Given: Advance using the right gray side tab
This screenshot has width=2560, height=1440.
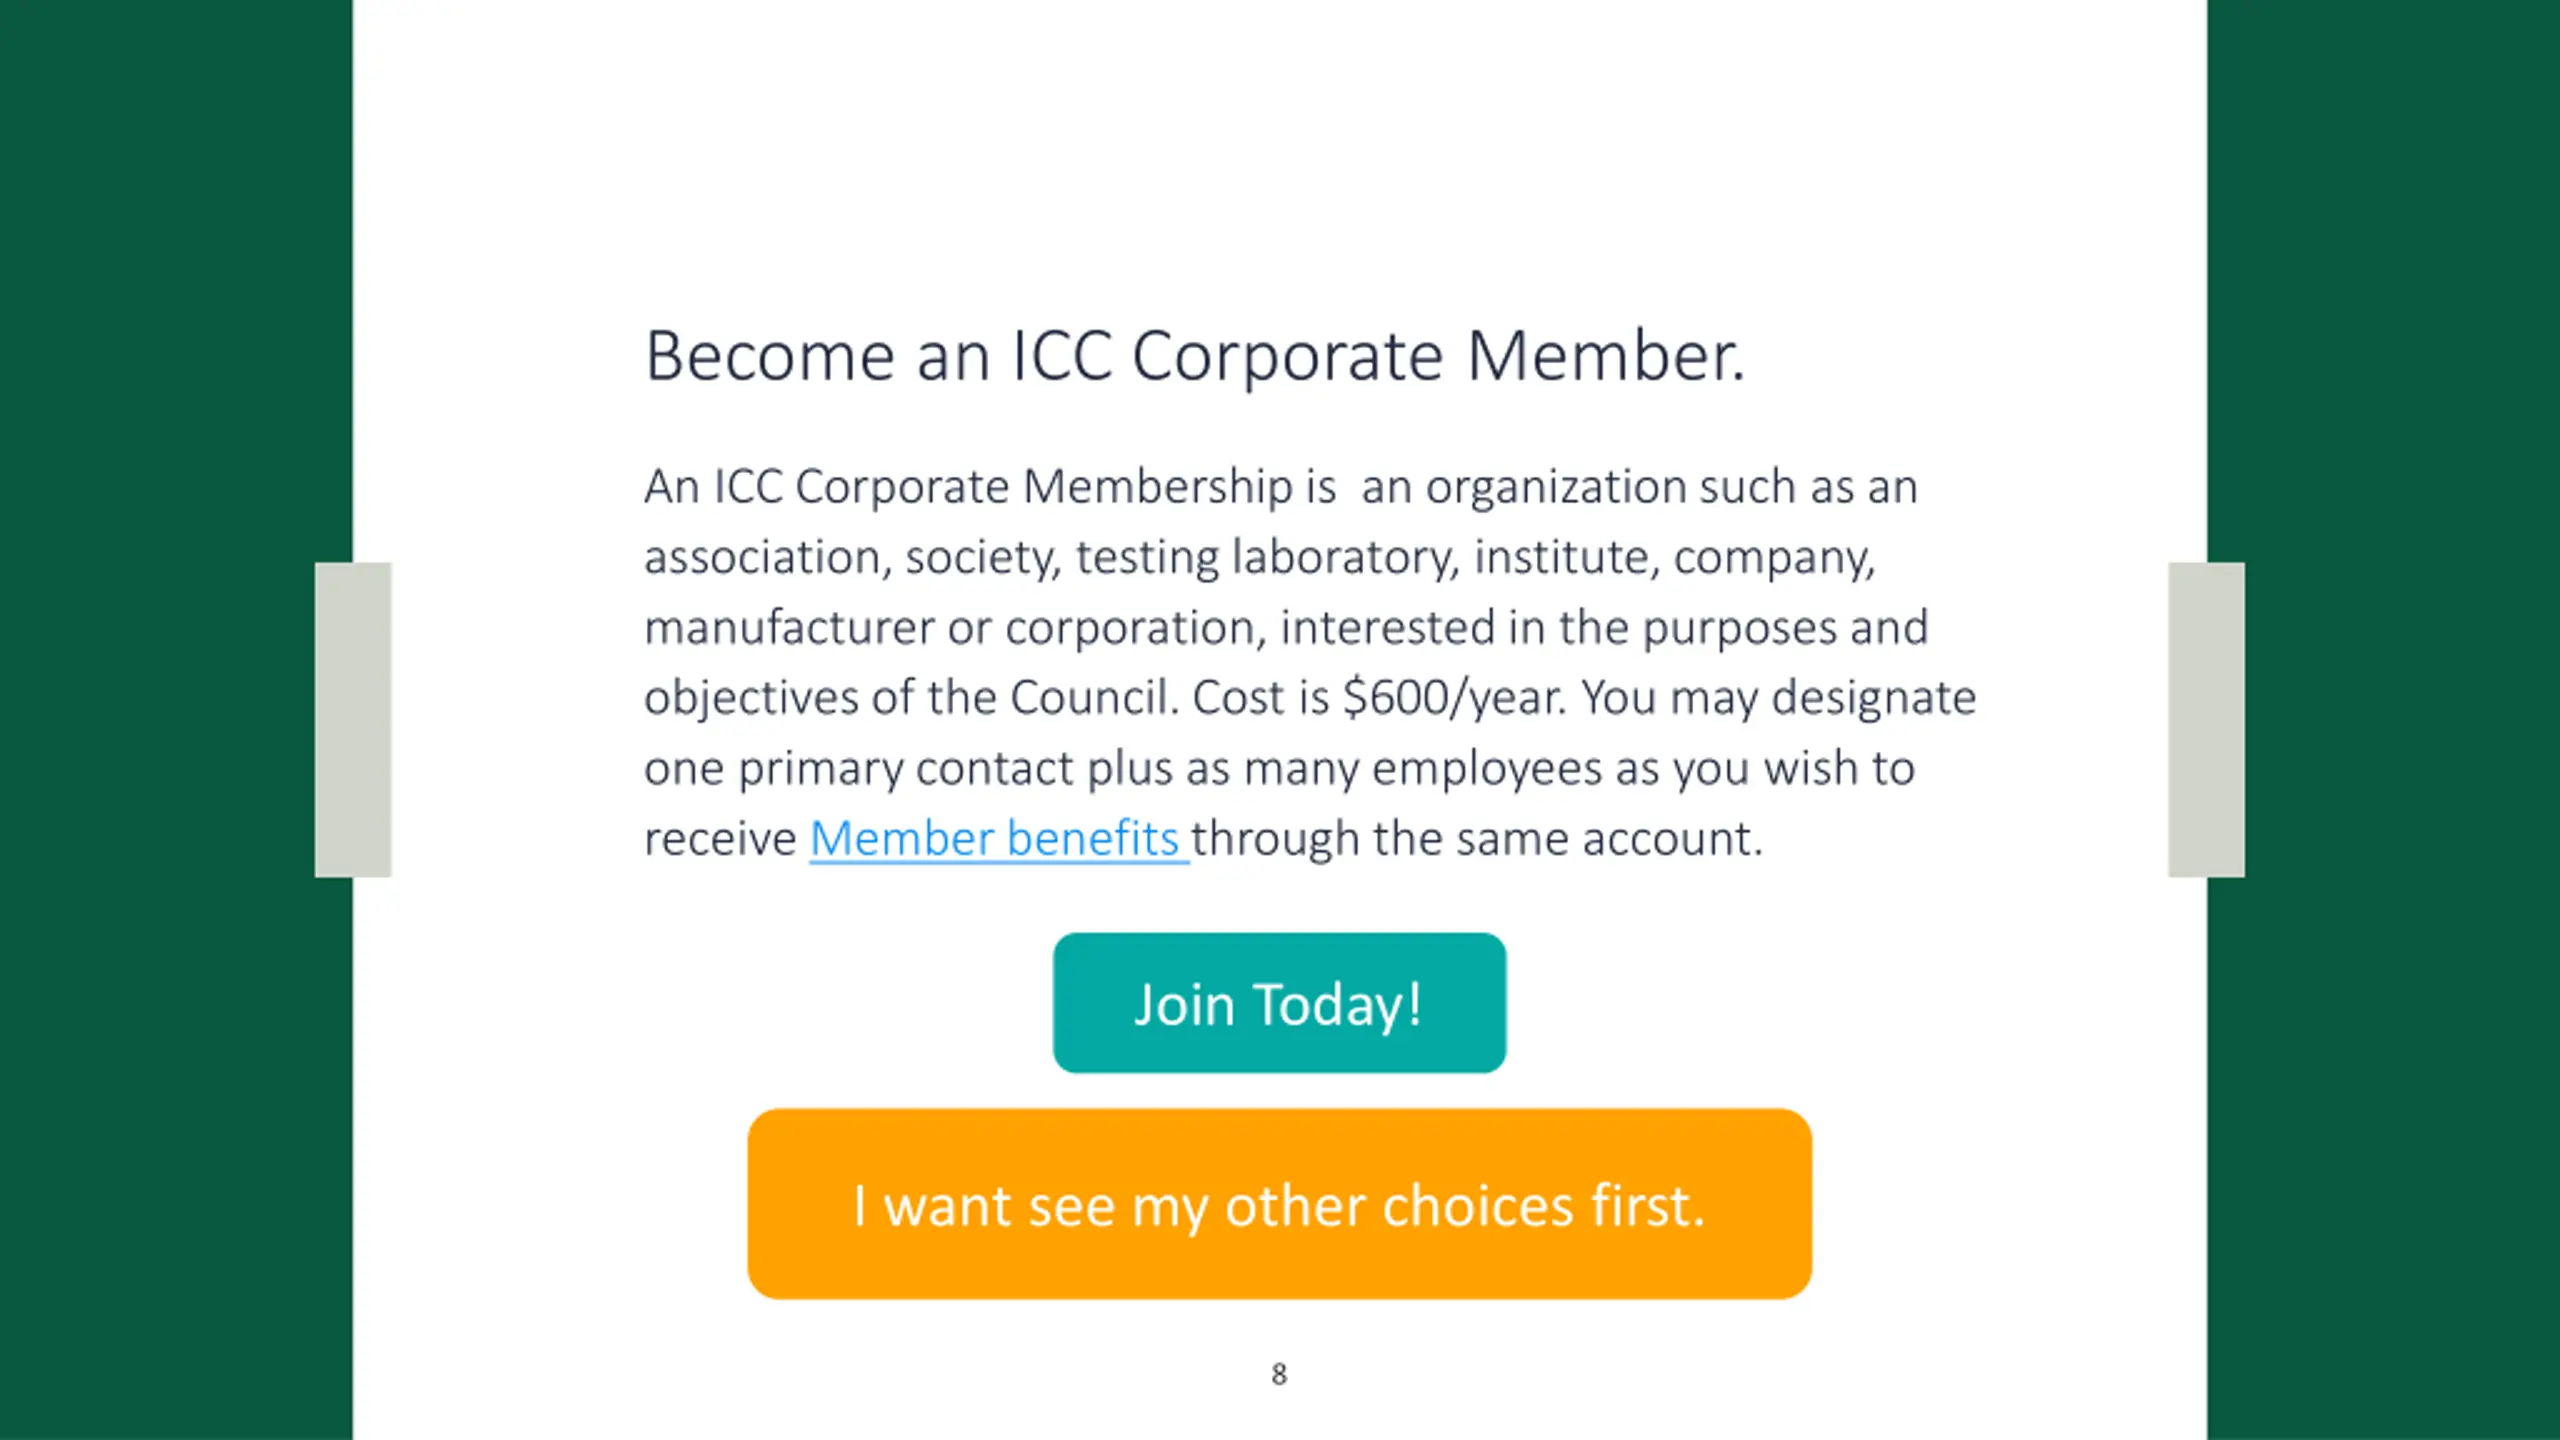Looking at the screenshot, I should (2206, 720).
